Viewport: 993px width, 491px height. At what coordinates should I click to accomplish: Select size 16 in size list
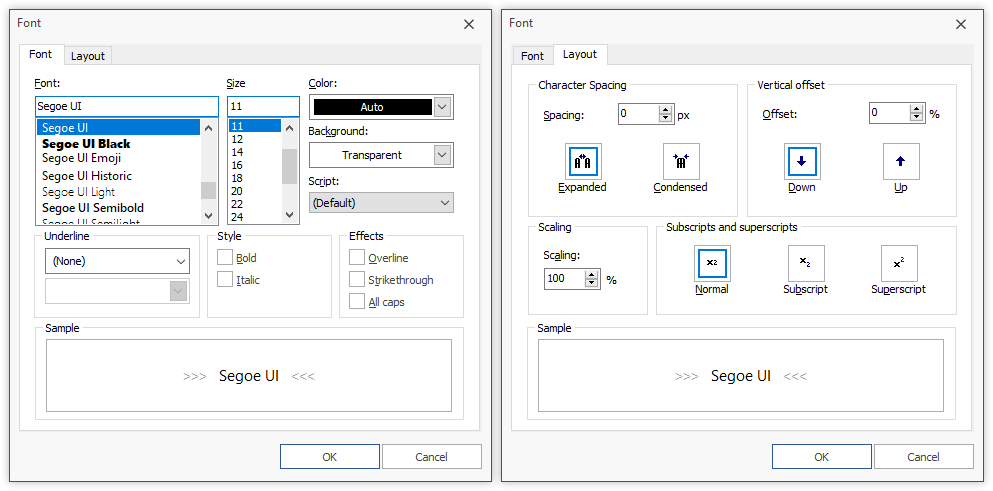point(255,165)
